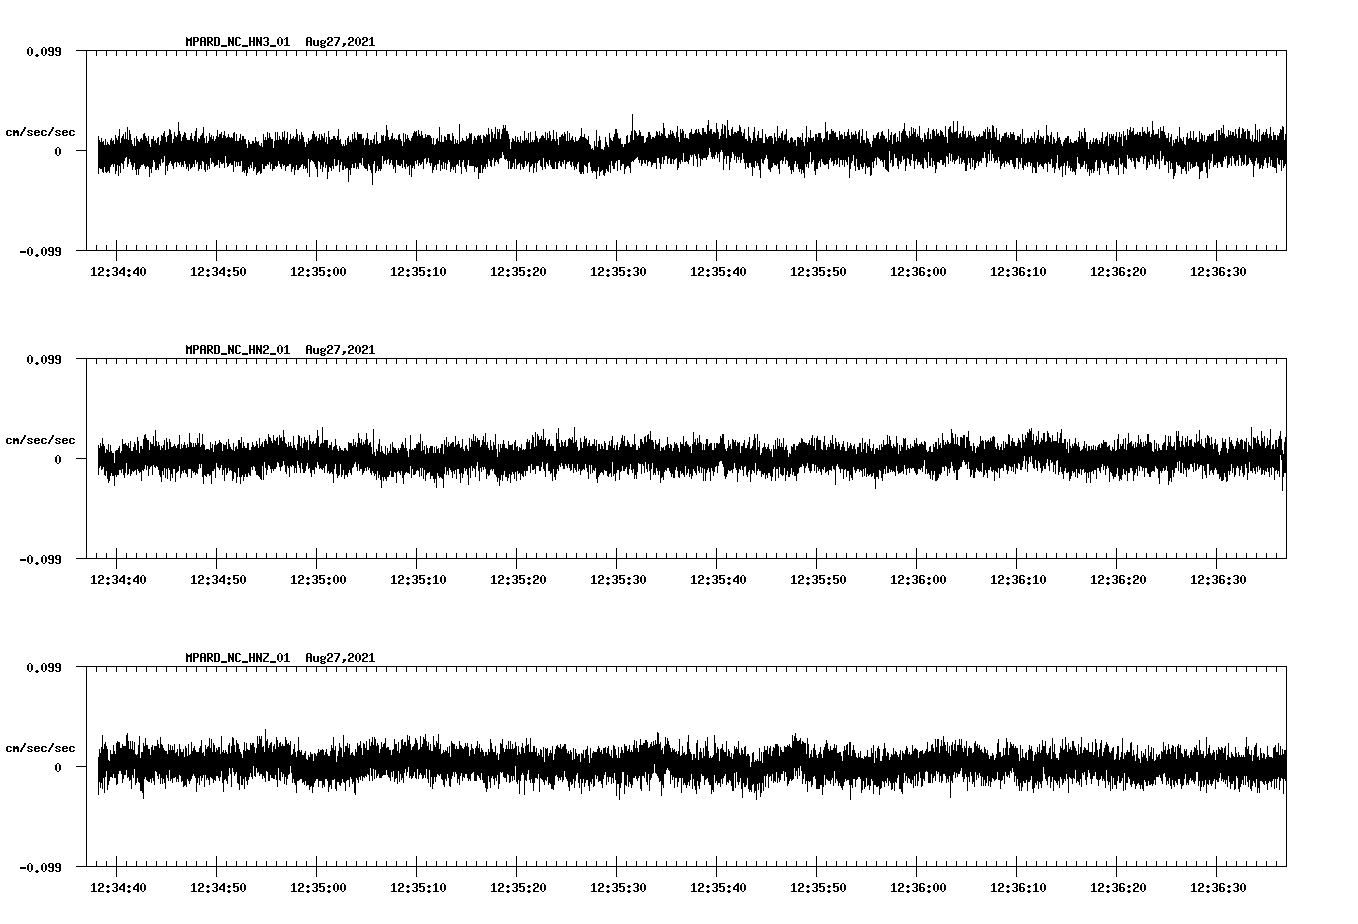Click the zero label on HNZ axis
Viewport: 1358px width, 924px height.
click(x=58, y=767)
